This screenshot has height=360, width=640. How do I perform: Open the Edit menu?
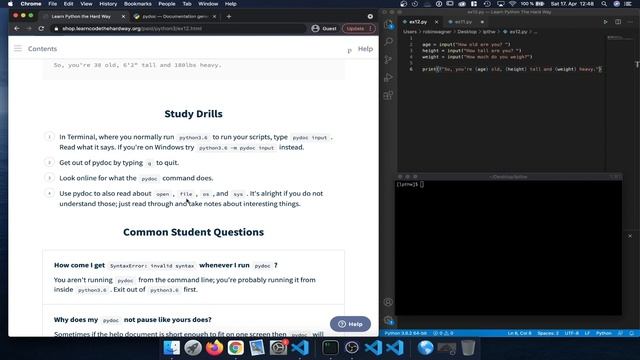tap(68, 4)
